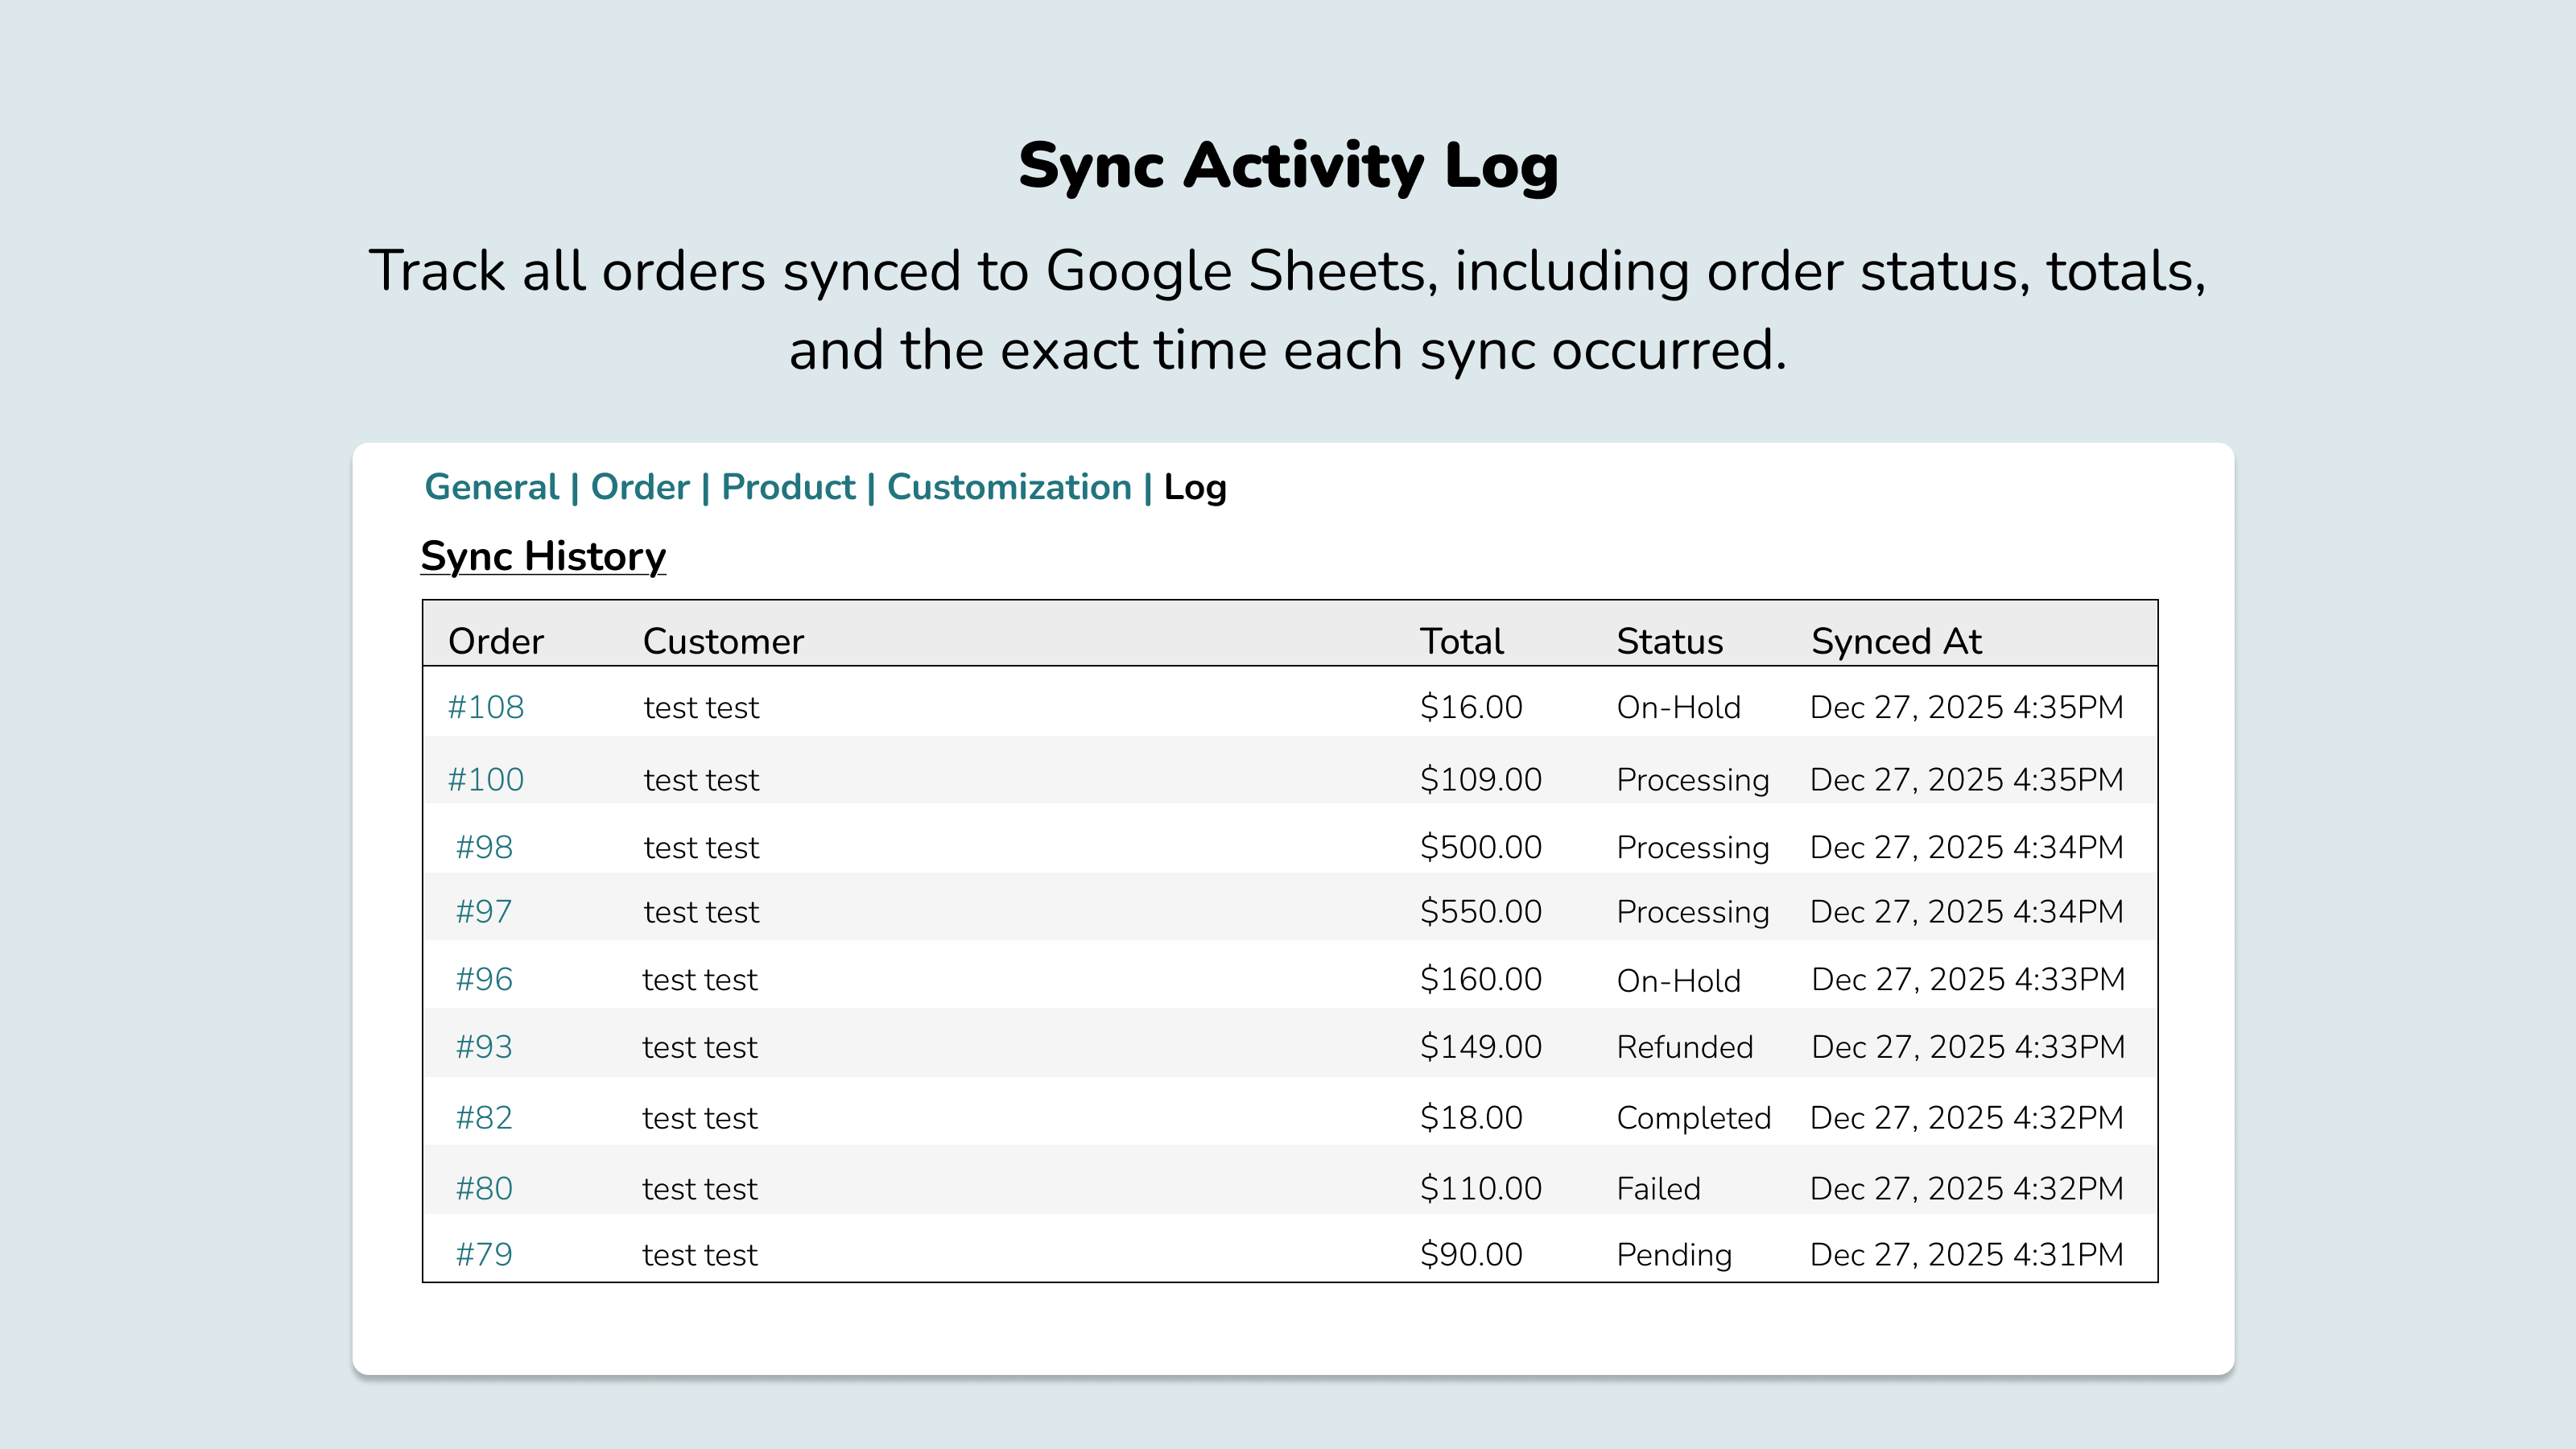Click Processing status for order #100

[x=1693, y=780]
